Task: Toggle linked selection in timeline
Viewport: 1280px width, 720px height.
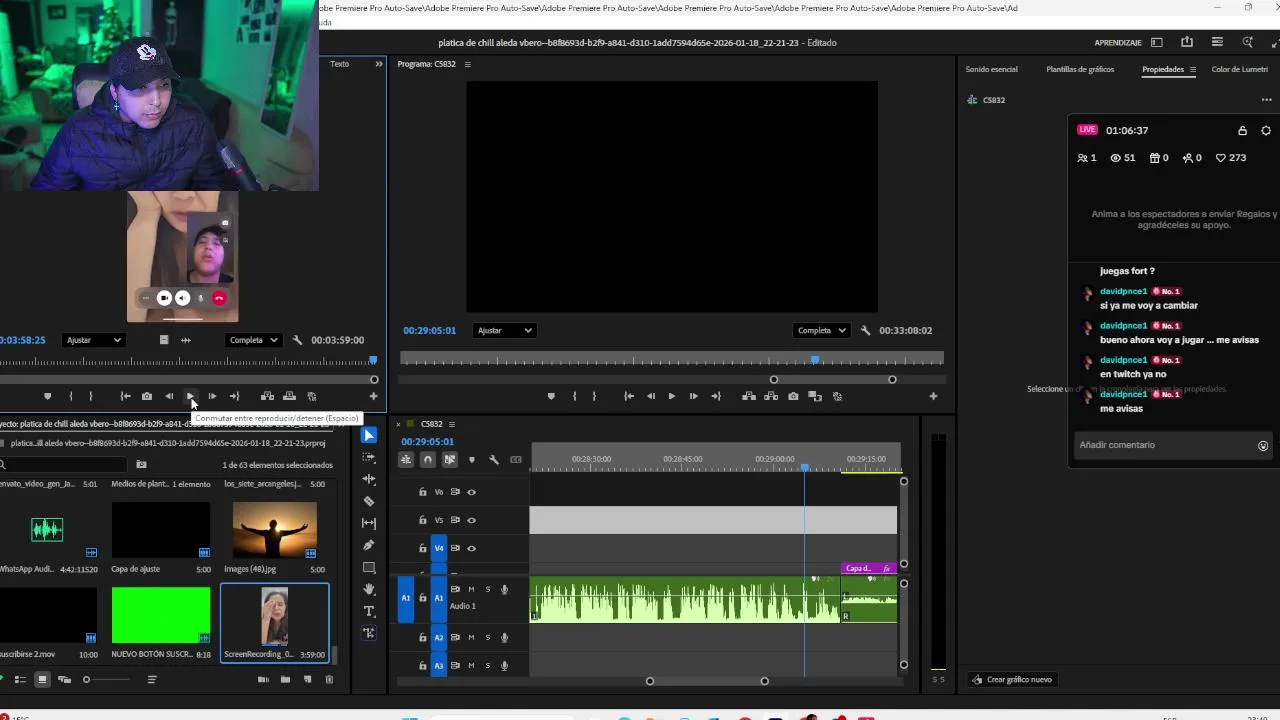Action: pos(449,459)
